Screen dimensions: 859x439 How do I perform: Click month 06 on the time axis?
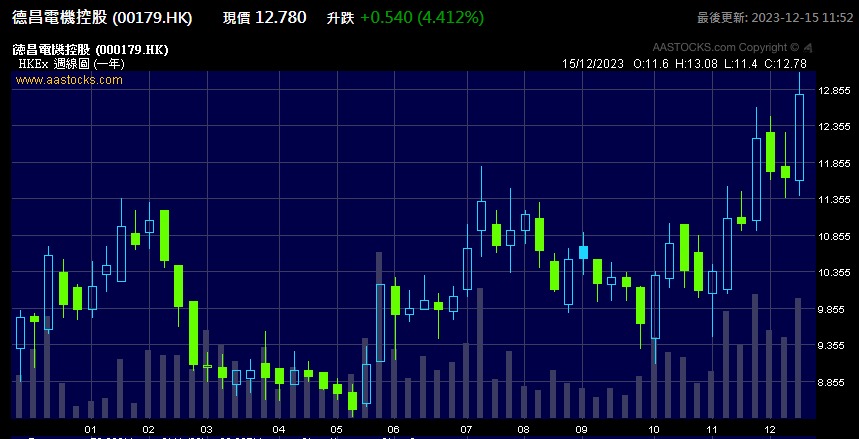point(393,428)
